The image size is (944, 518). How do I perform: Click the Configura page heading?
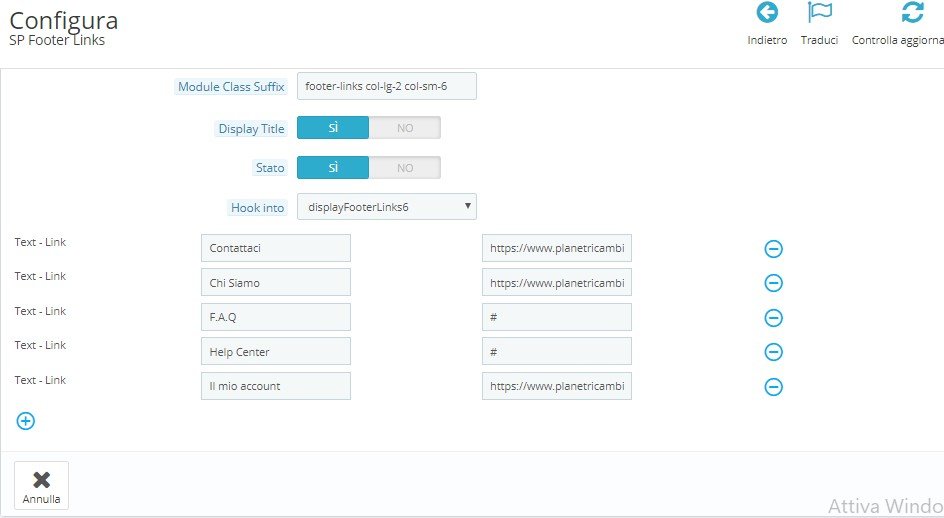coord(64,21)
